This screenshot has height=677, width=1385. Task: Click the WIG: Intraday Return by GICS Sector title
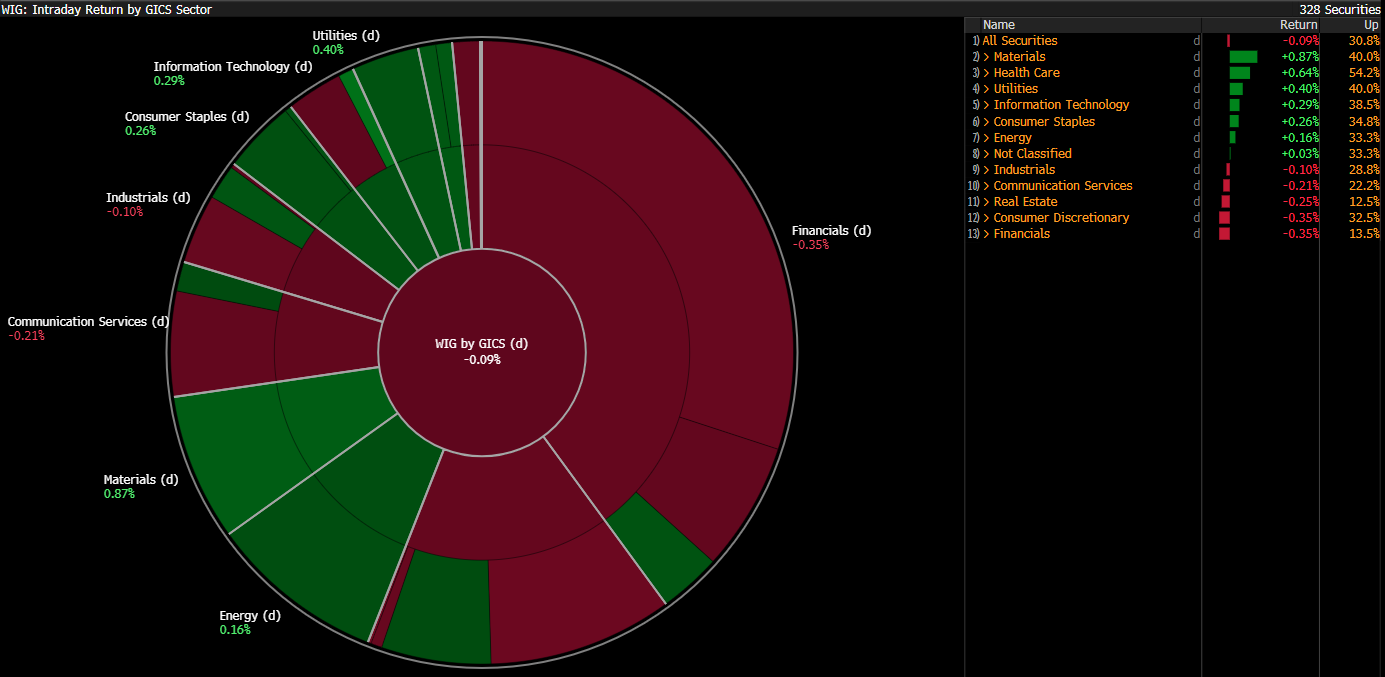[107, 9]
